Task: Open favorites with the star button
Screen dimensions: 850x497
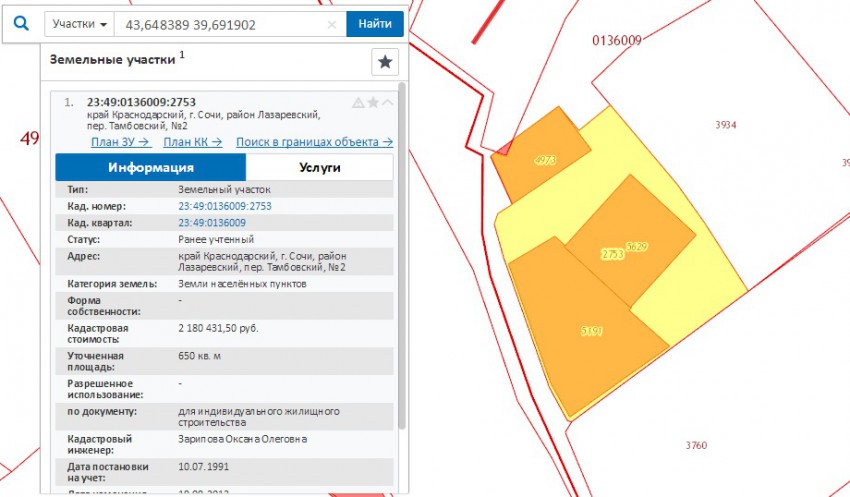Action: [x=385, y=62]
